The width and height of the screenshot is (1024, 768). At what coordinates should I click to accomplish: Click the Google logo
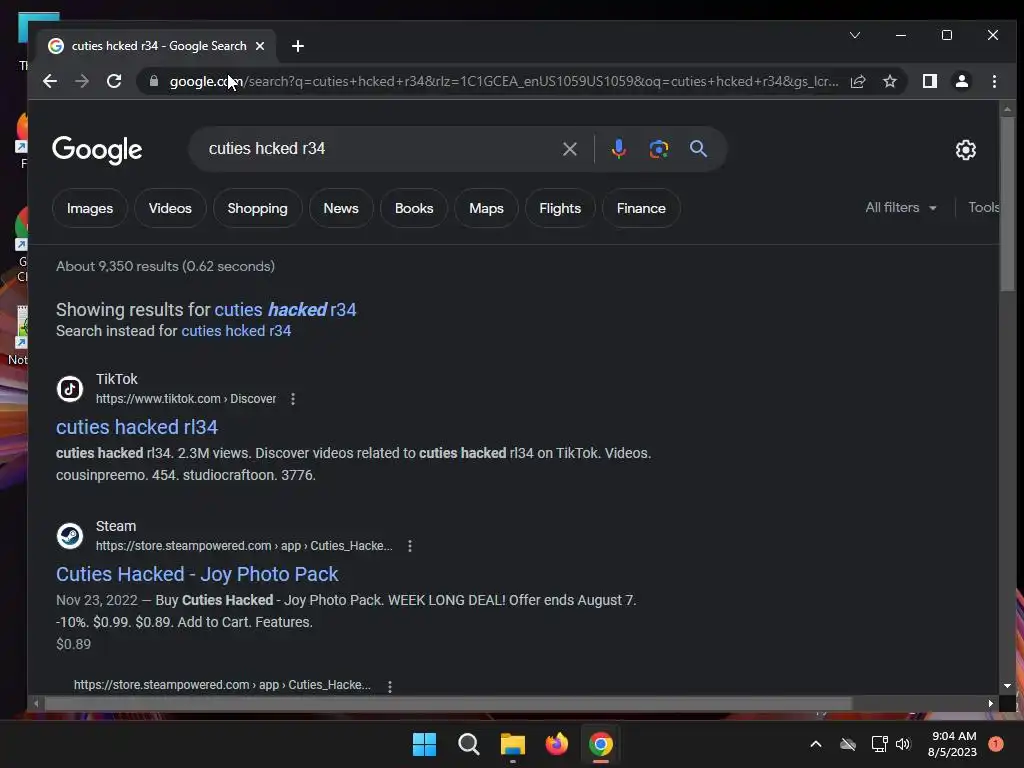tap(97, 150)
